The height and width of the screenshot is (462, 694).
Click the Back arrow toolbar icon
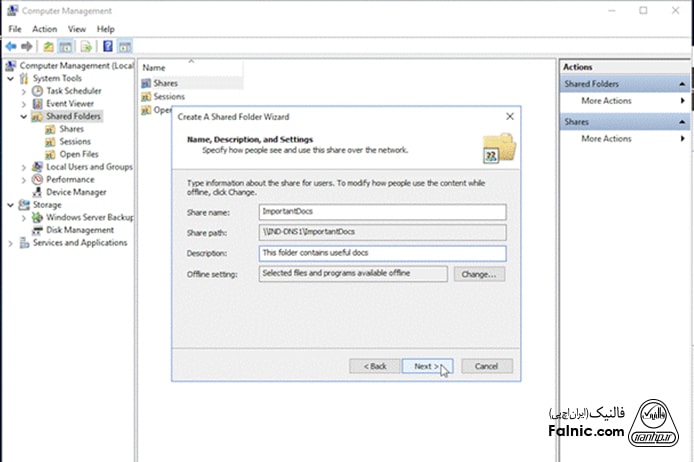[11, 46]
